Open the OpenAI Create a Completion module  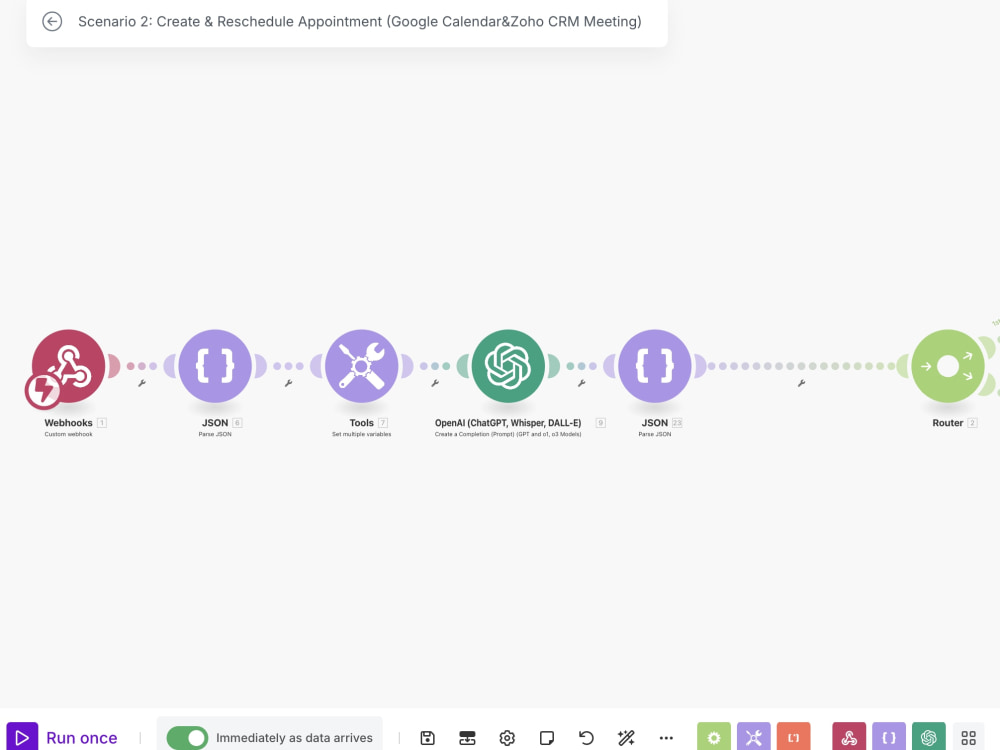point(508,365)
